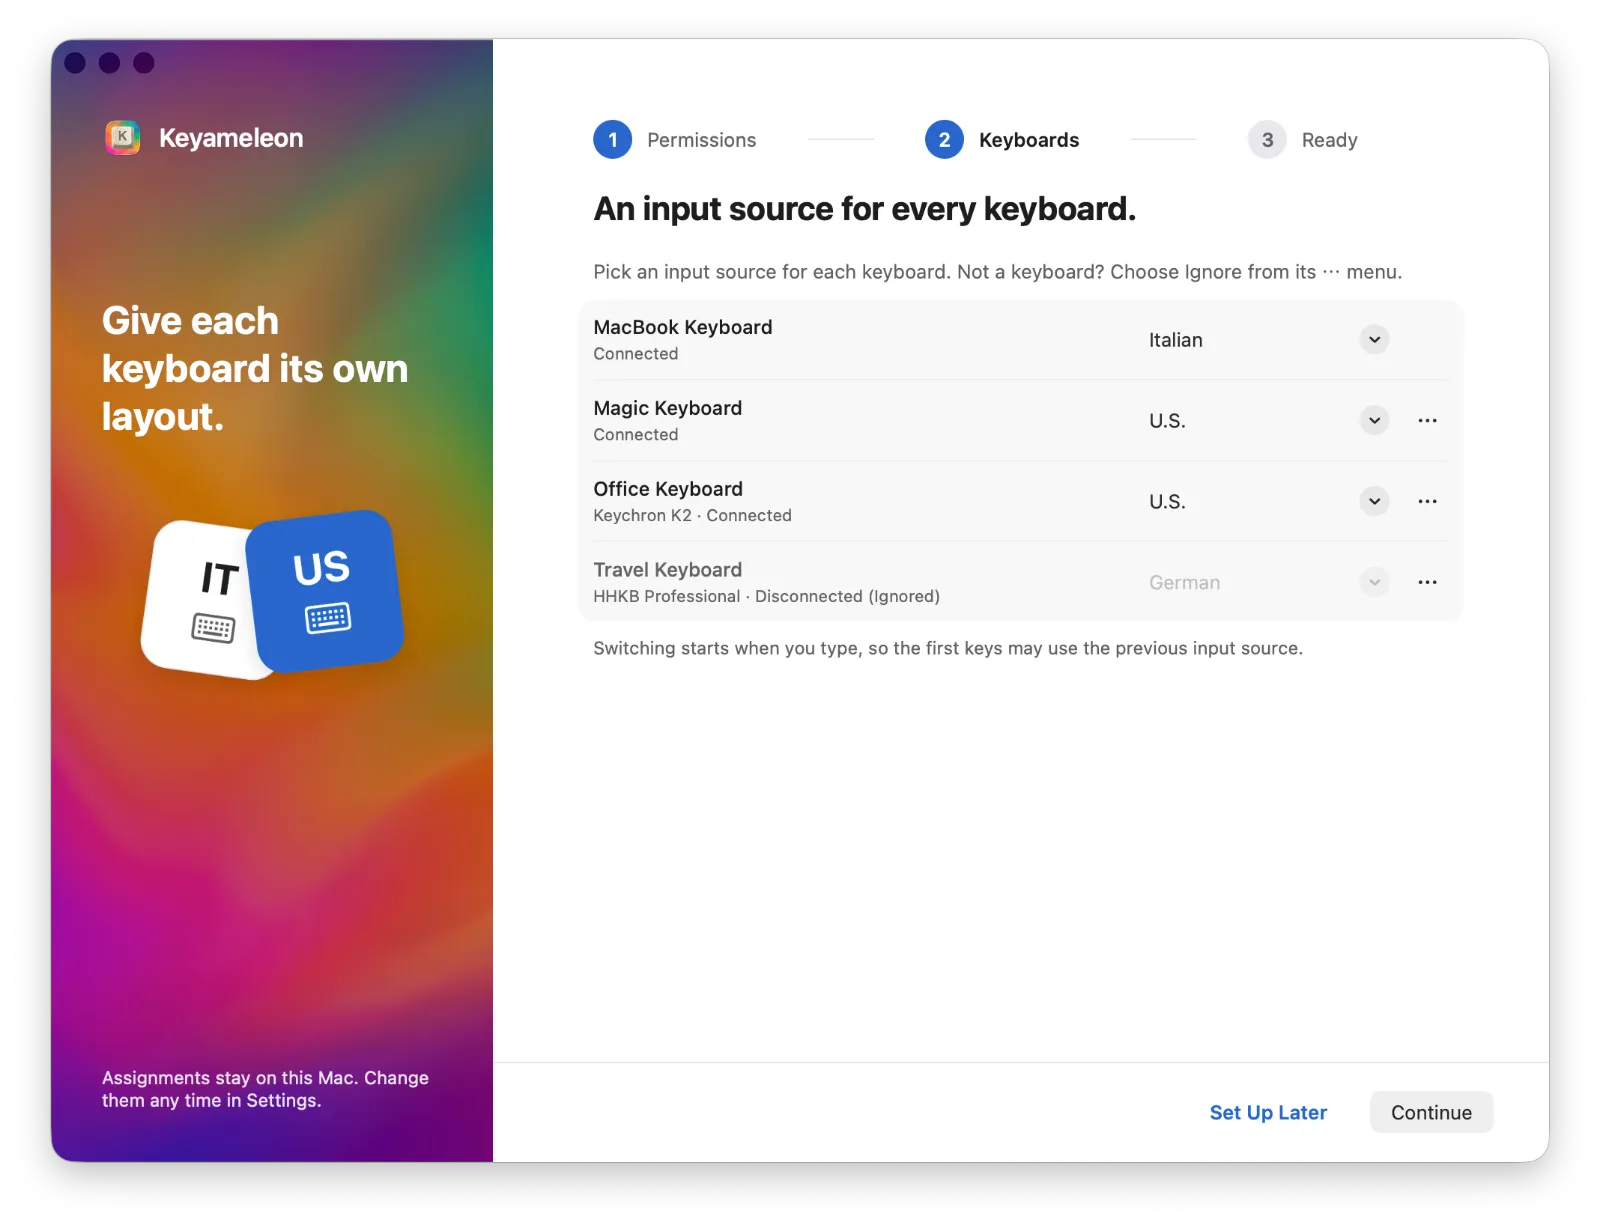Expand the Travel Keyboard input source chevron
Image resolution: width=1600 pixels, height=1225 pixels.
(1375, 582)
